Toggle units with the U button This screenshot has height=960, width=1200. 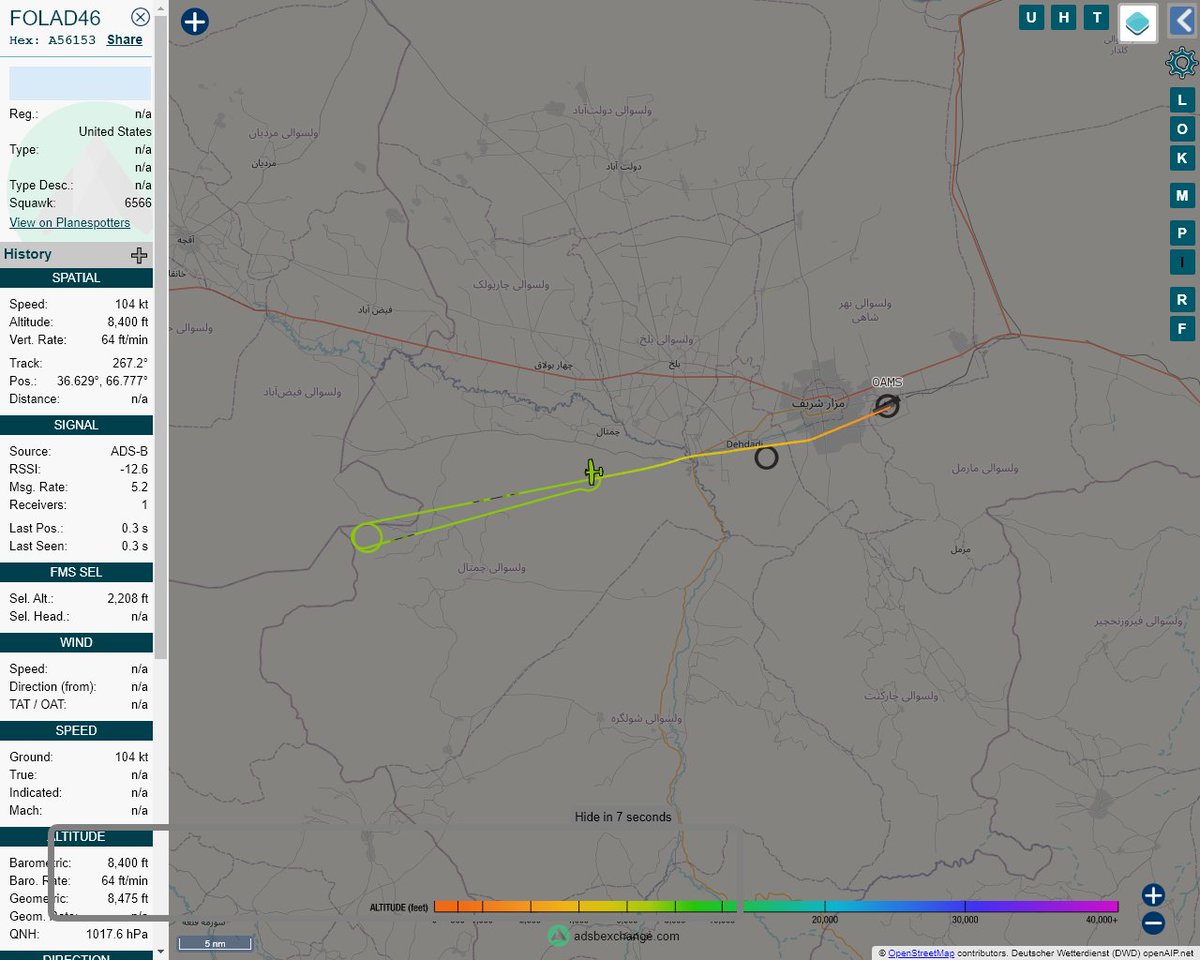point(1031,17)
